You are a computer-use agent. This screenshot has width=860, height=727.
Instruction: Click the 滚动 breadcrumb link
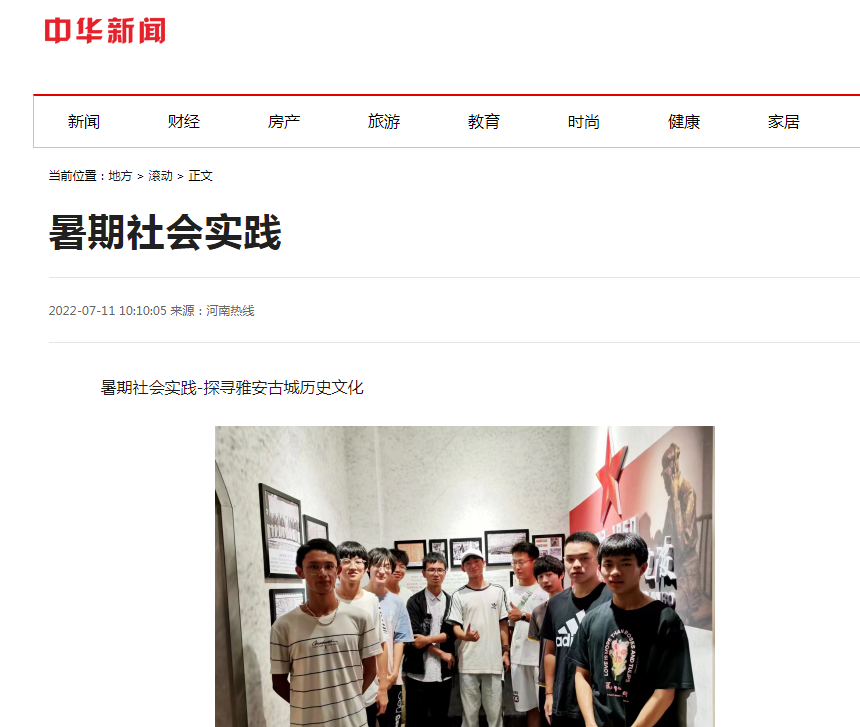(160, 176)
